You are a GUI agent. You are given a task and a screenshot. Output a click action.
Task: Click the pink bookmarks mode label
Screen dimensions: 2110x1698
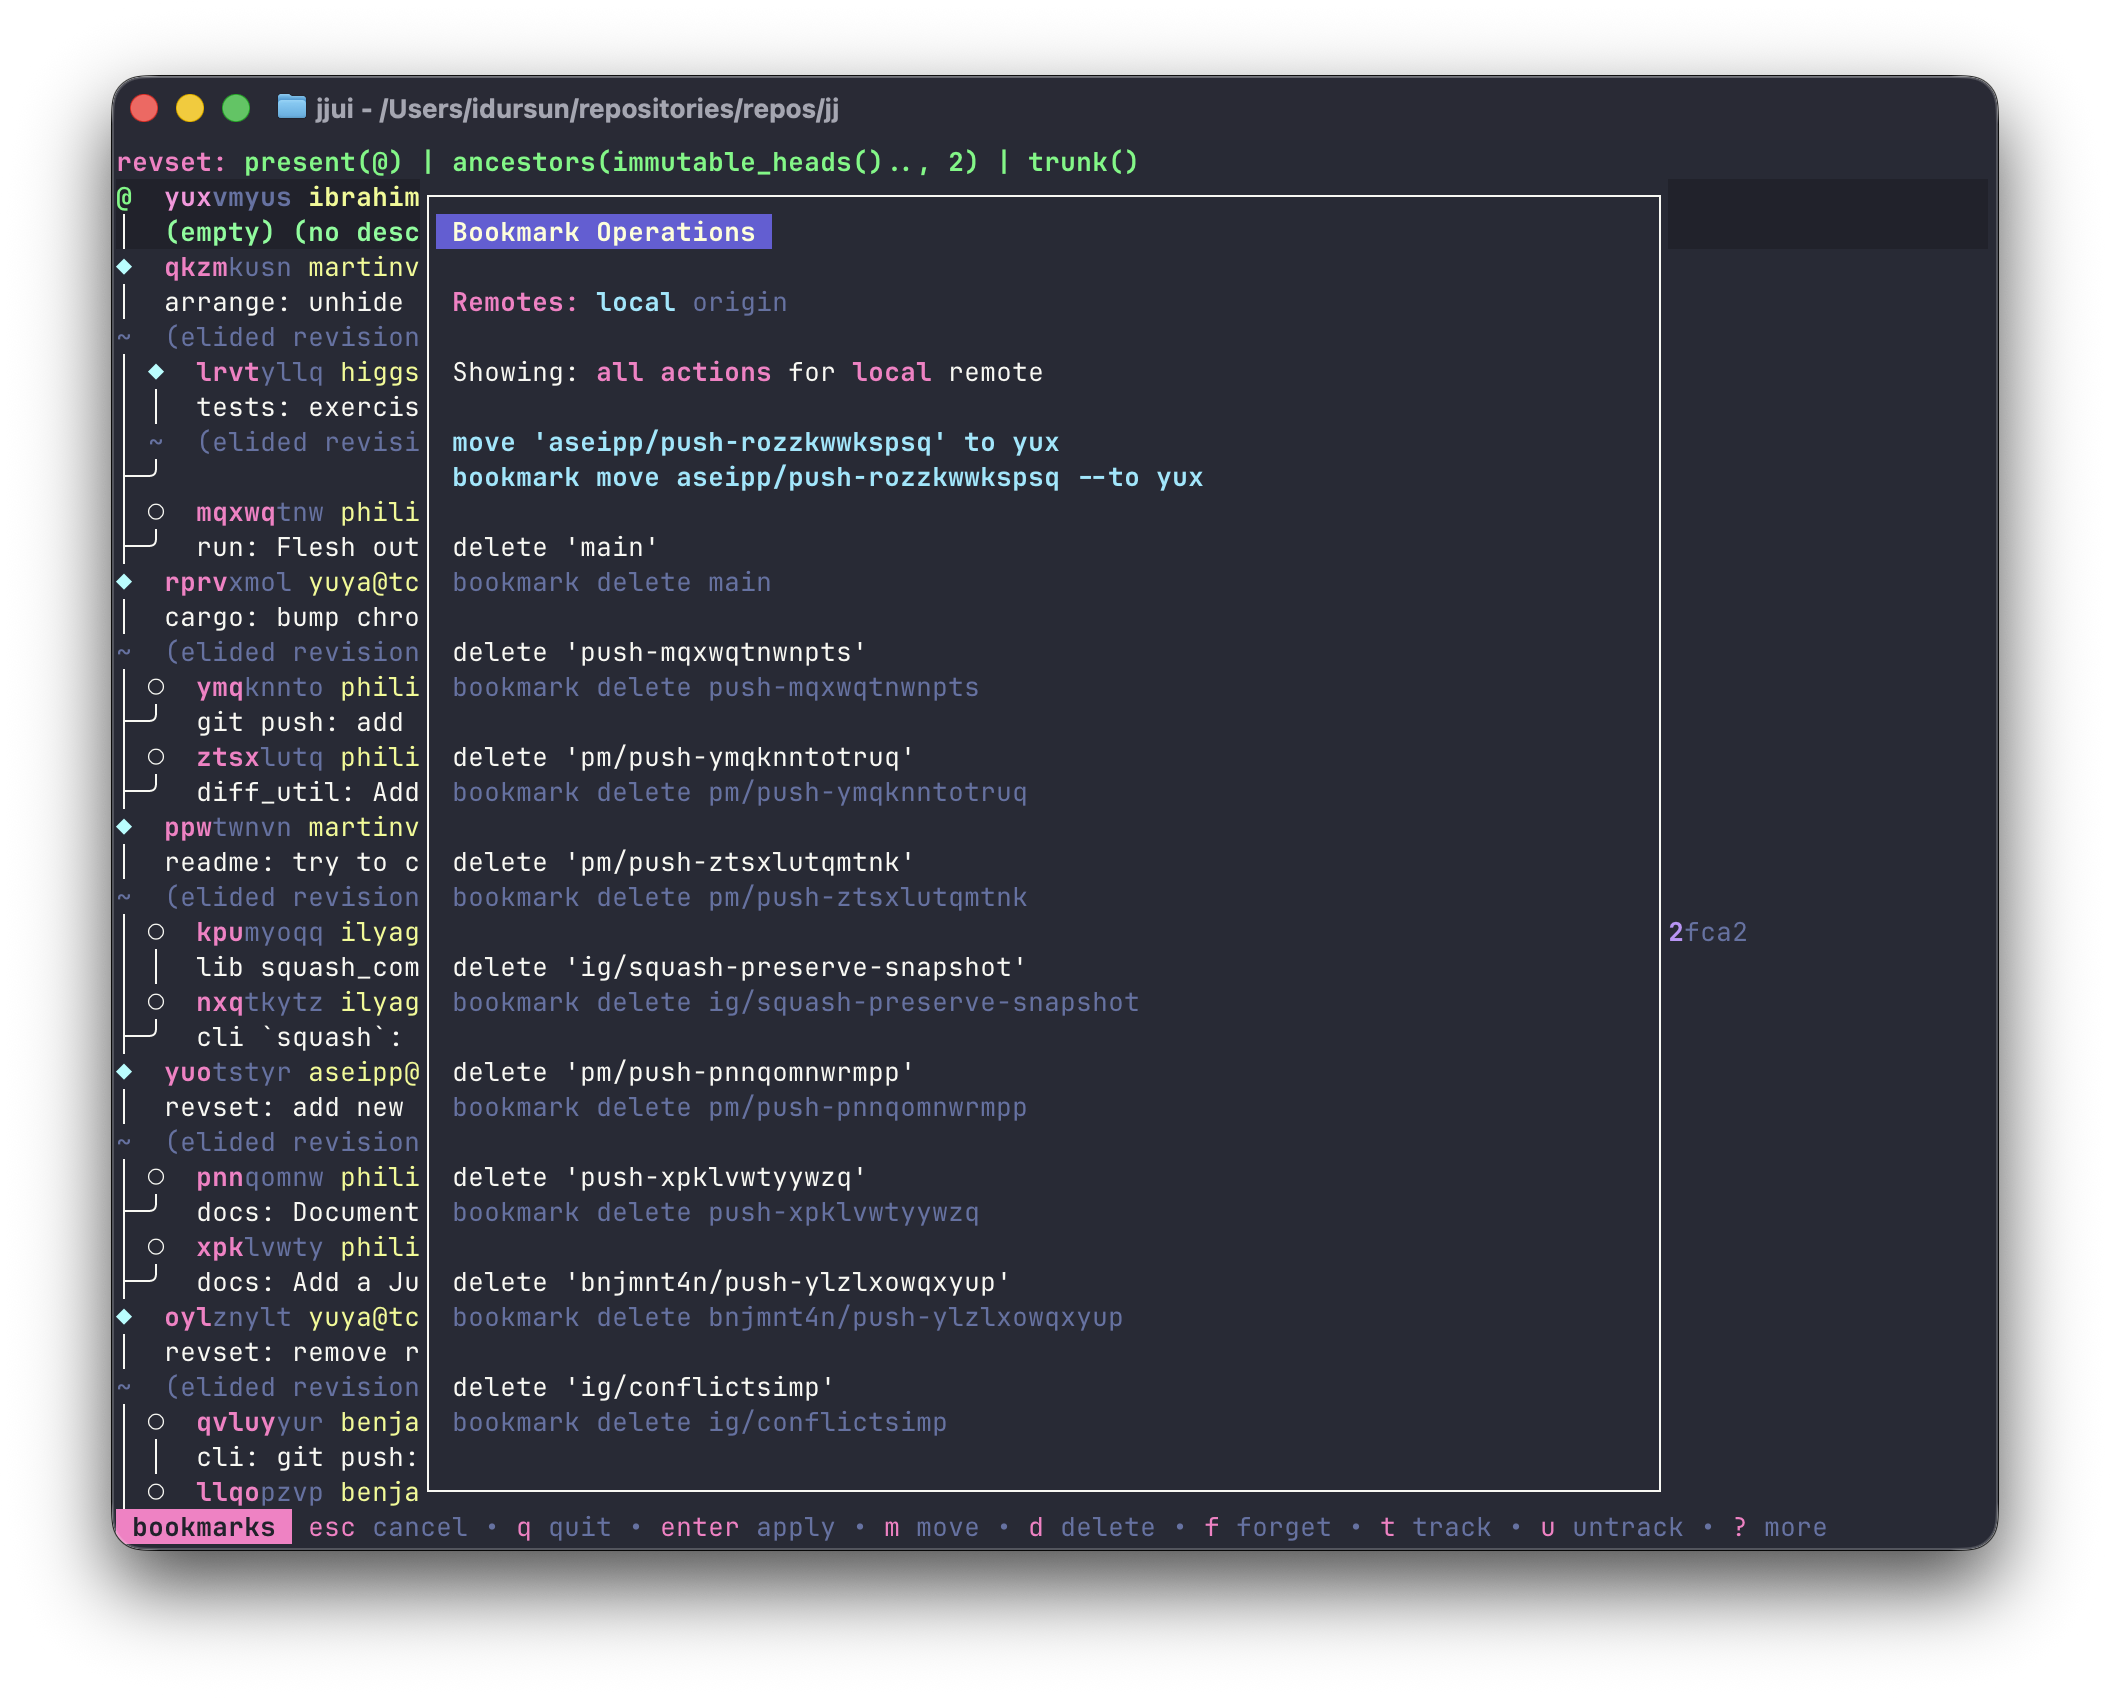tap(203, 1527)
